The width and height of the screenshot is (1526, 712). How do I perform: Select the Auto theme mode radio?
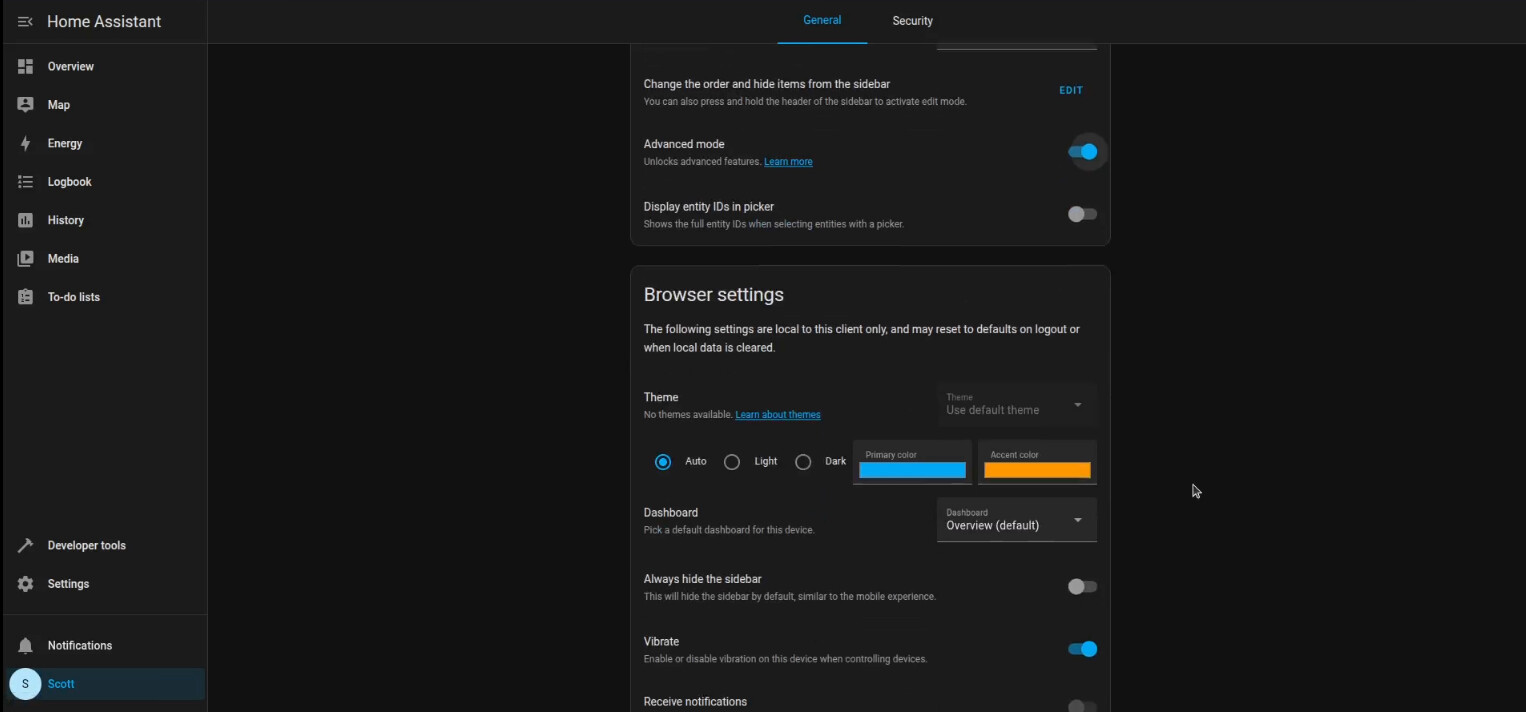coord(663,462)
